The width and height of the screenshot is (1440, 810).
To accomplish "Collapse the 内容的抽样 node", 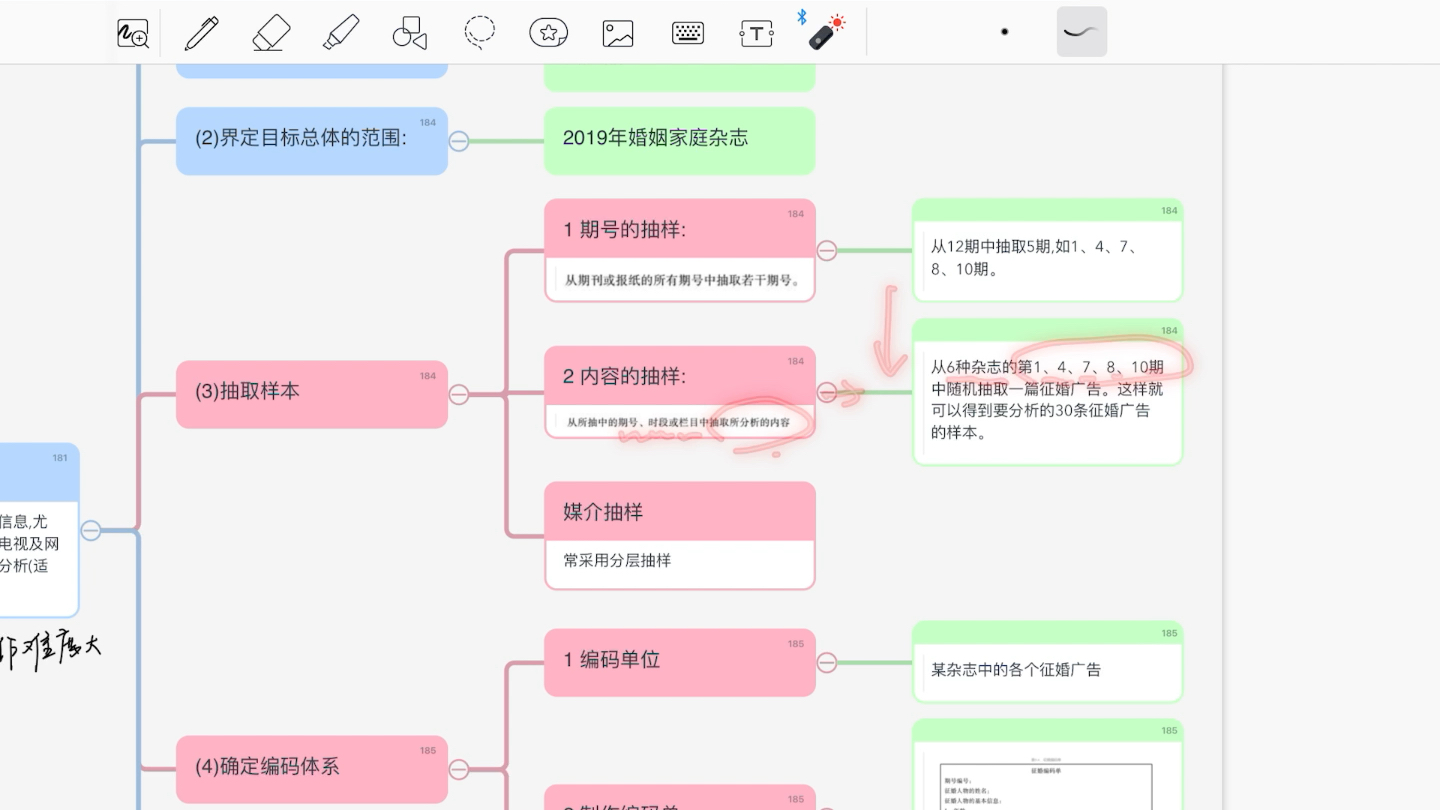I will point(827,391).
